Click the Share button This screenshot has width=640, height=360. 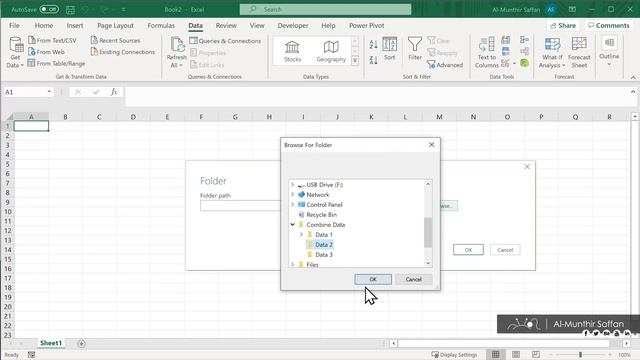point(563,25)
